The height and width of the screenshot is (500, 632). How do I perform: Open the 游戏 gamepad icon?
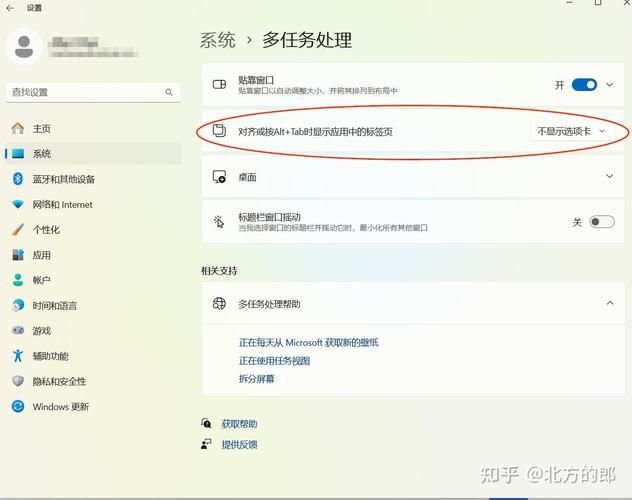[x=18, y=330]
